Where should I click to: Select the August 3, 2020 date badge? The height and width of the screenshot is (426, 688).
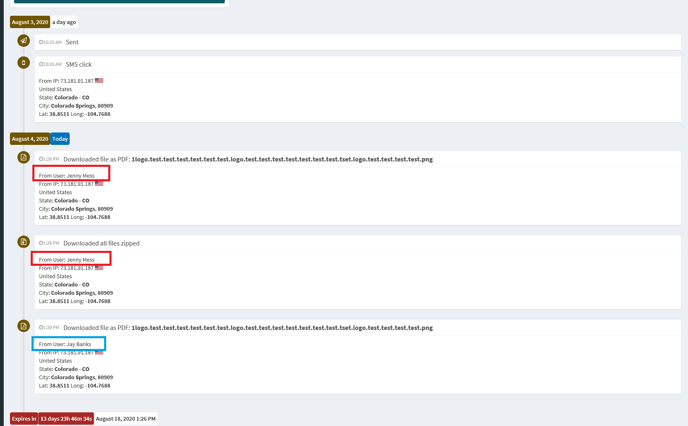(30, 22)
